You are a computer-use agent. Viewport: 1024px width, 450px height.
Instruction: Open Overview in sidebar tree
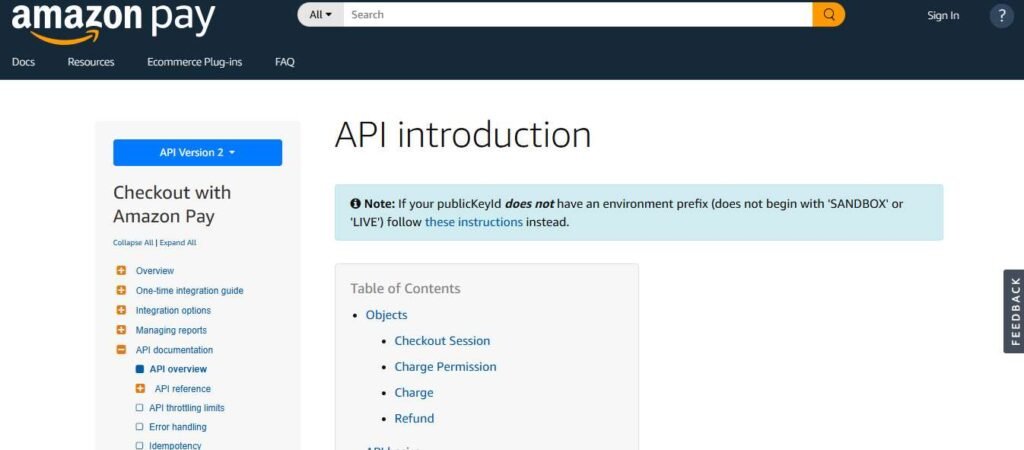coord(155,270)
